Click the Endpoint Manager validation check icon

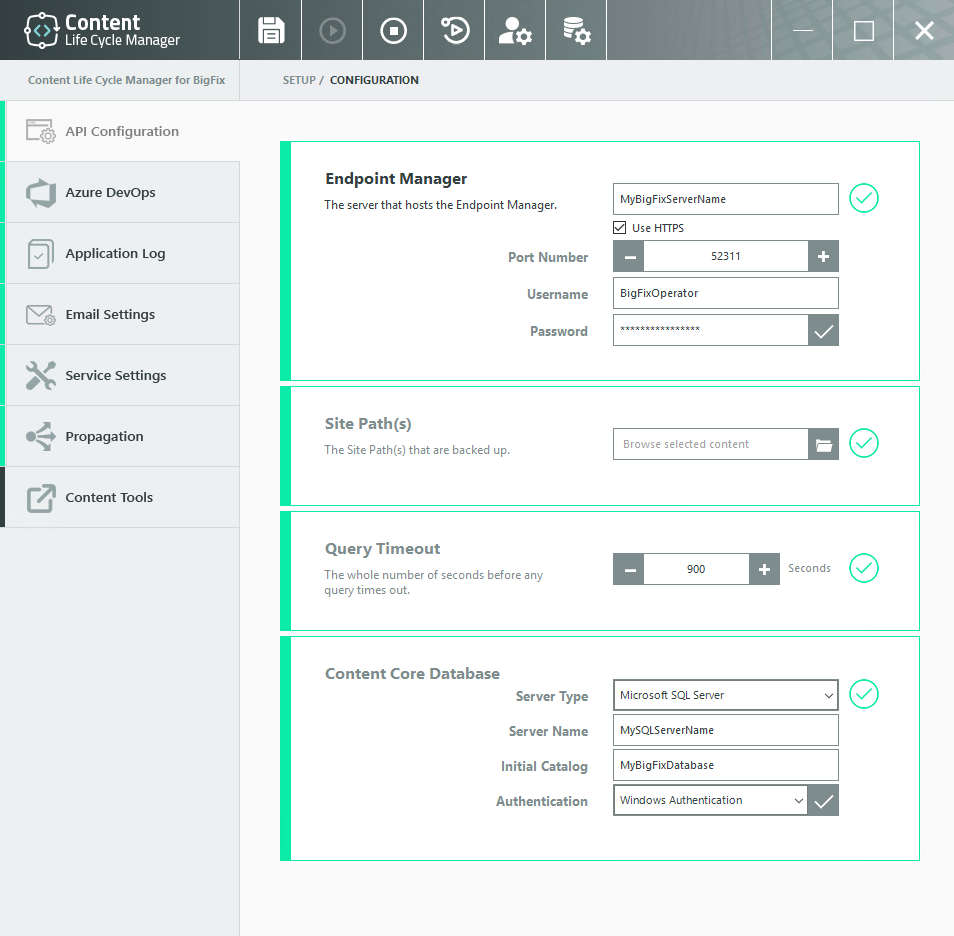click(863, 198)
